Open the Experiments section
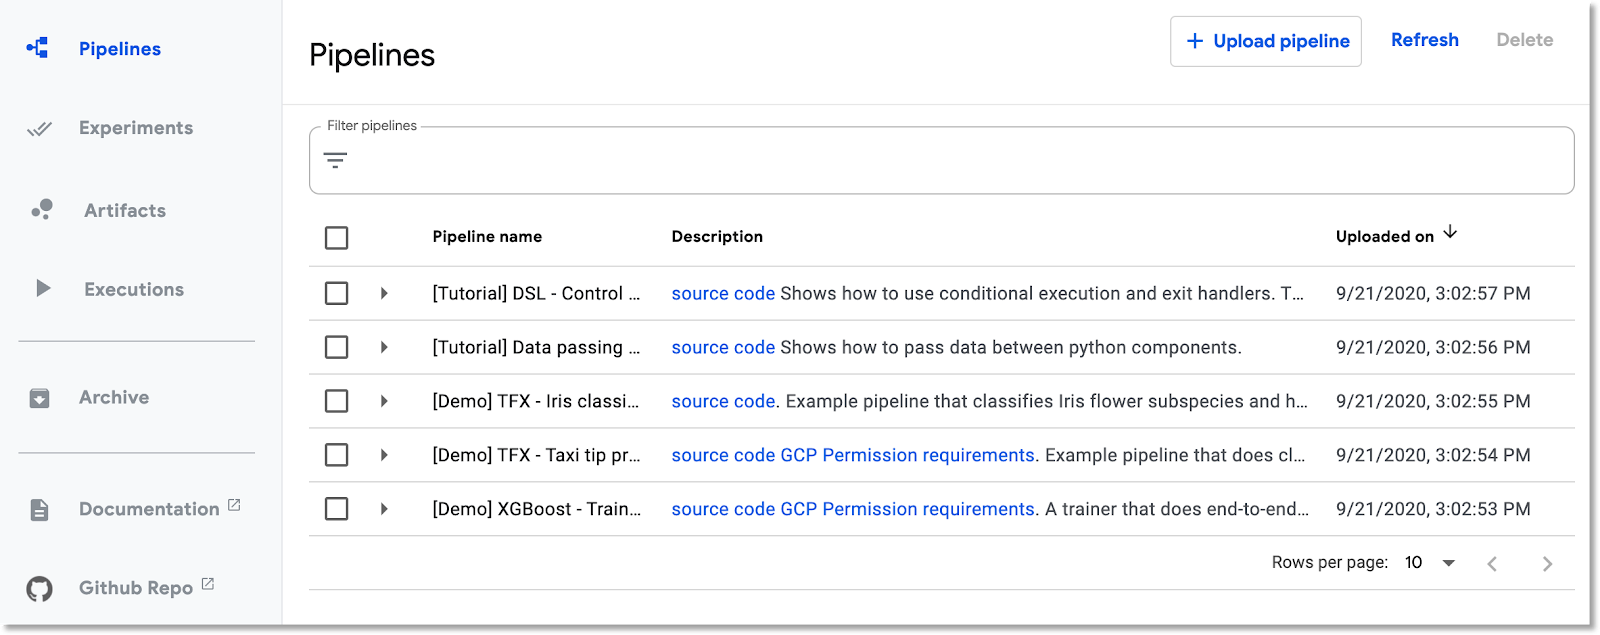 [x=136, y=128]
